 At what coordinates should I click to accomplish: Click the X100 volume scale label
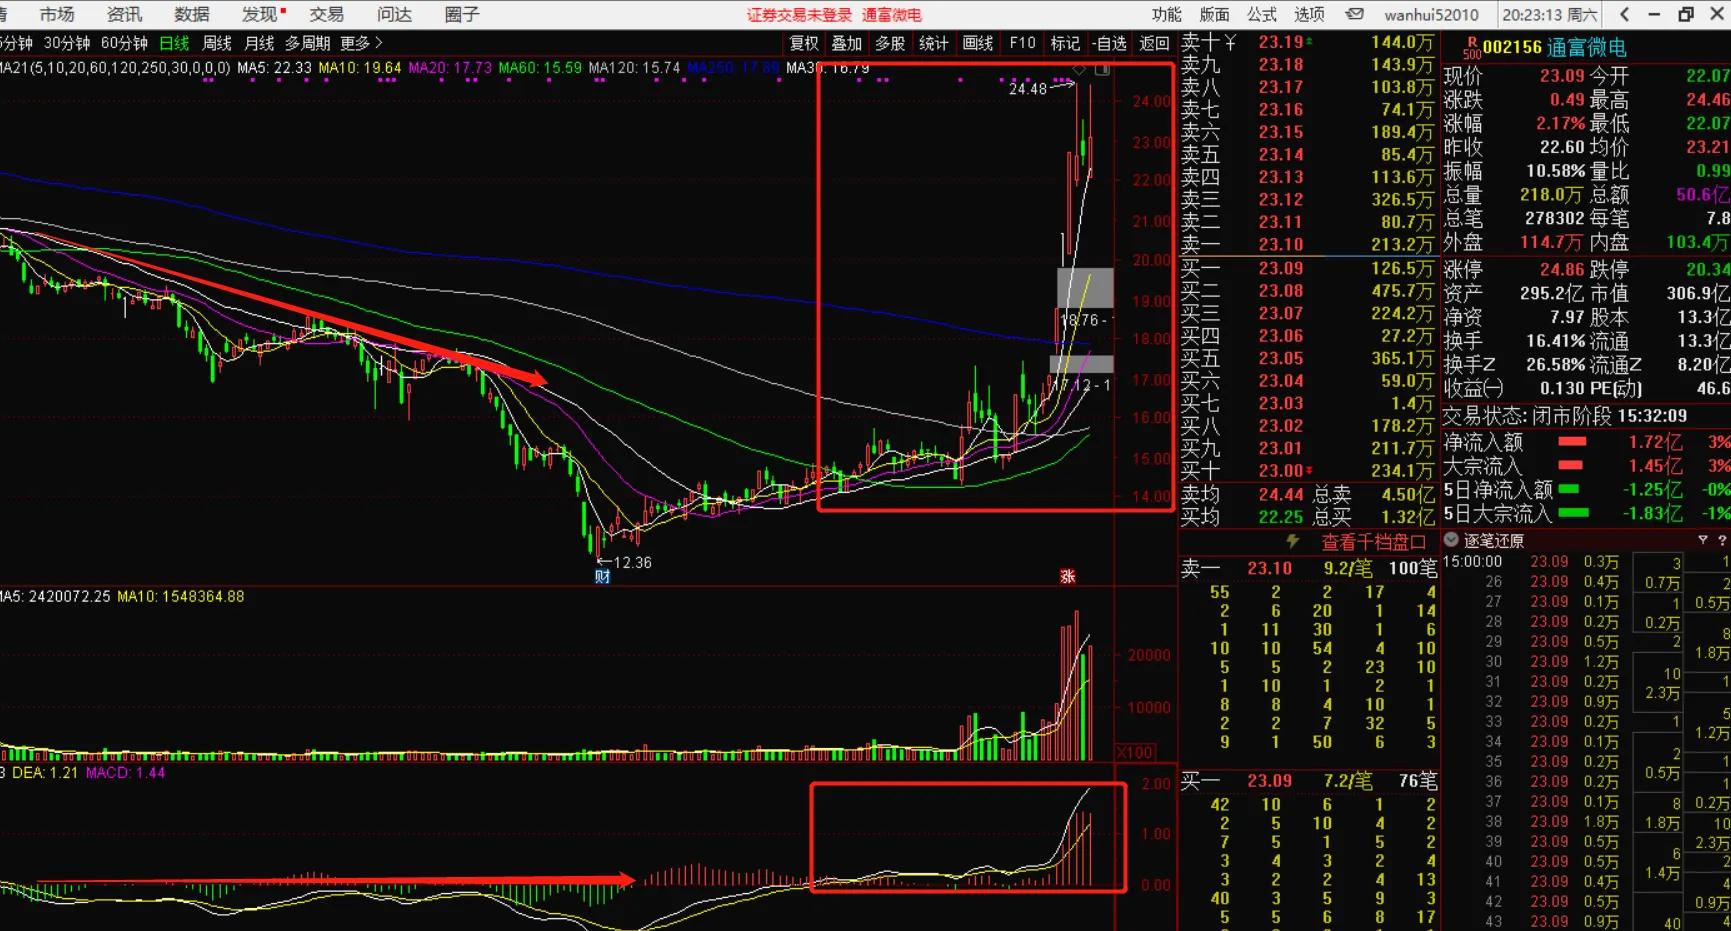point(1134,752)
